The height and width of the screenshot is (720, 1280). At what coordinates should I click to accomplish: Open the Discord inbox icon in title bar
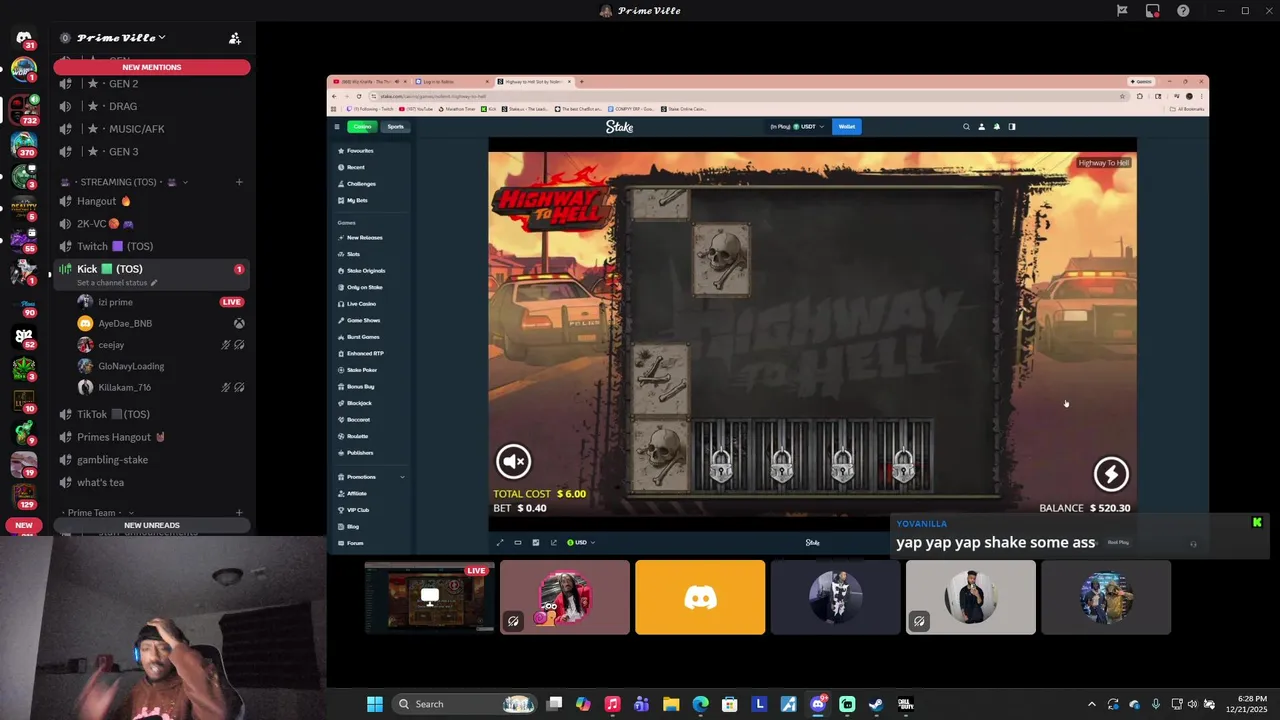[1153, 11]
